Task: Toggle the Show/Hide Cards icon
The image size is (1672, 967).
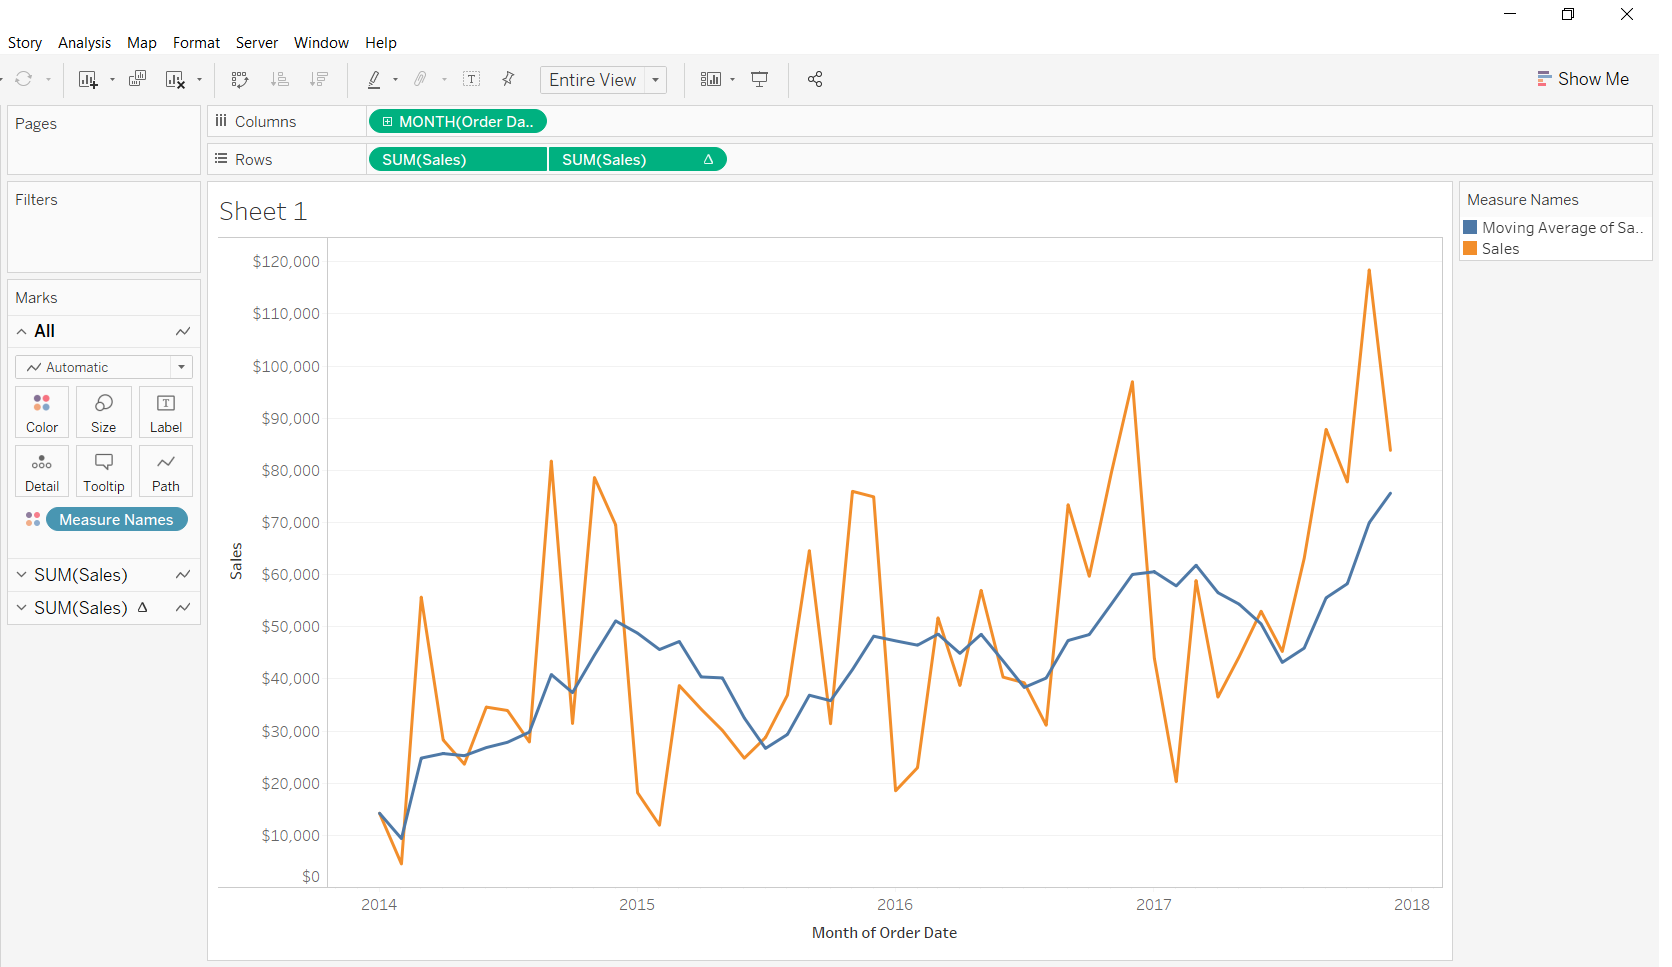Action: click(710, 80)
